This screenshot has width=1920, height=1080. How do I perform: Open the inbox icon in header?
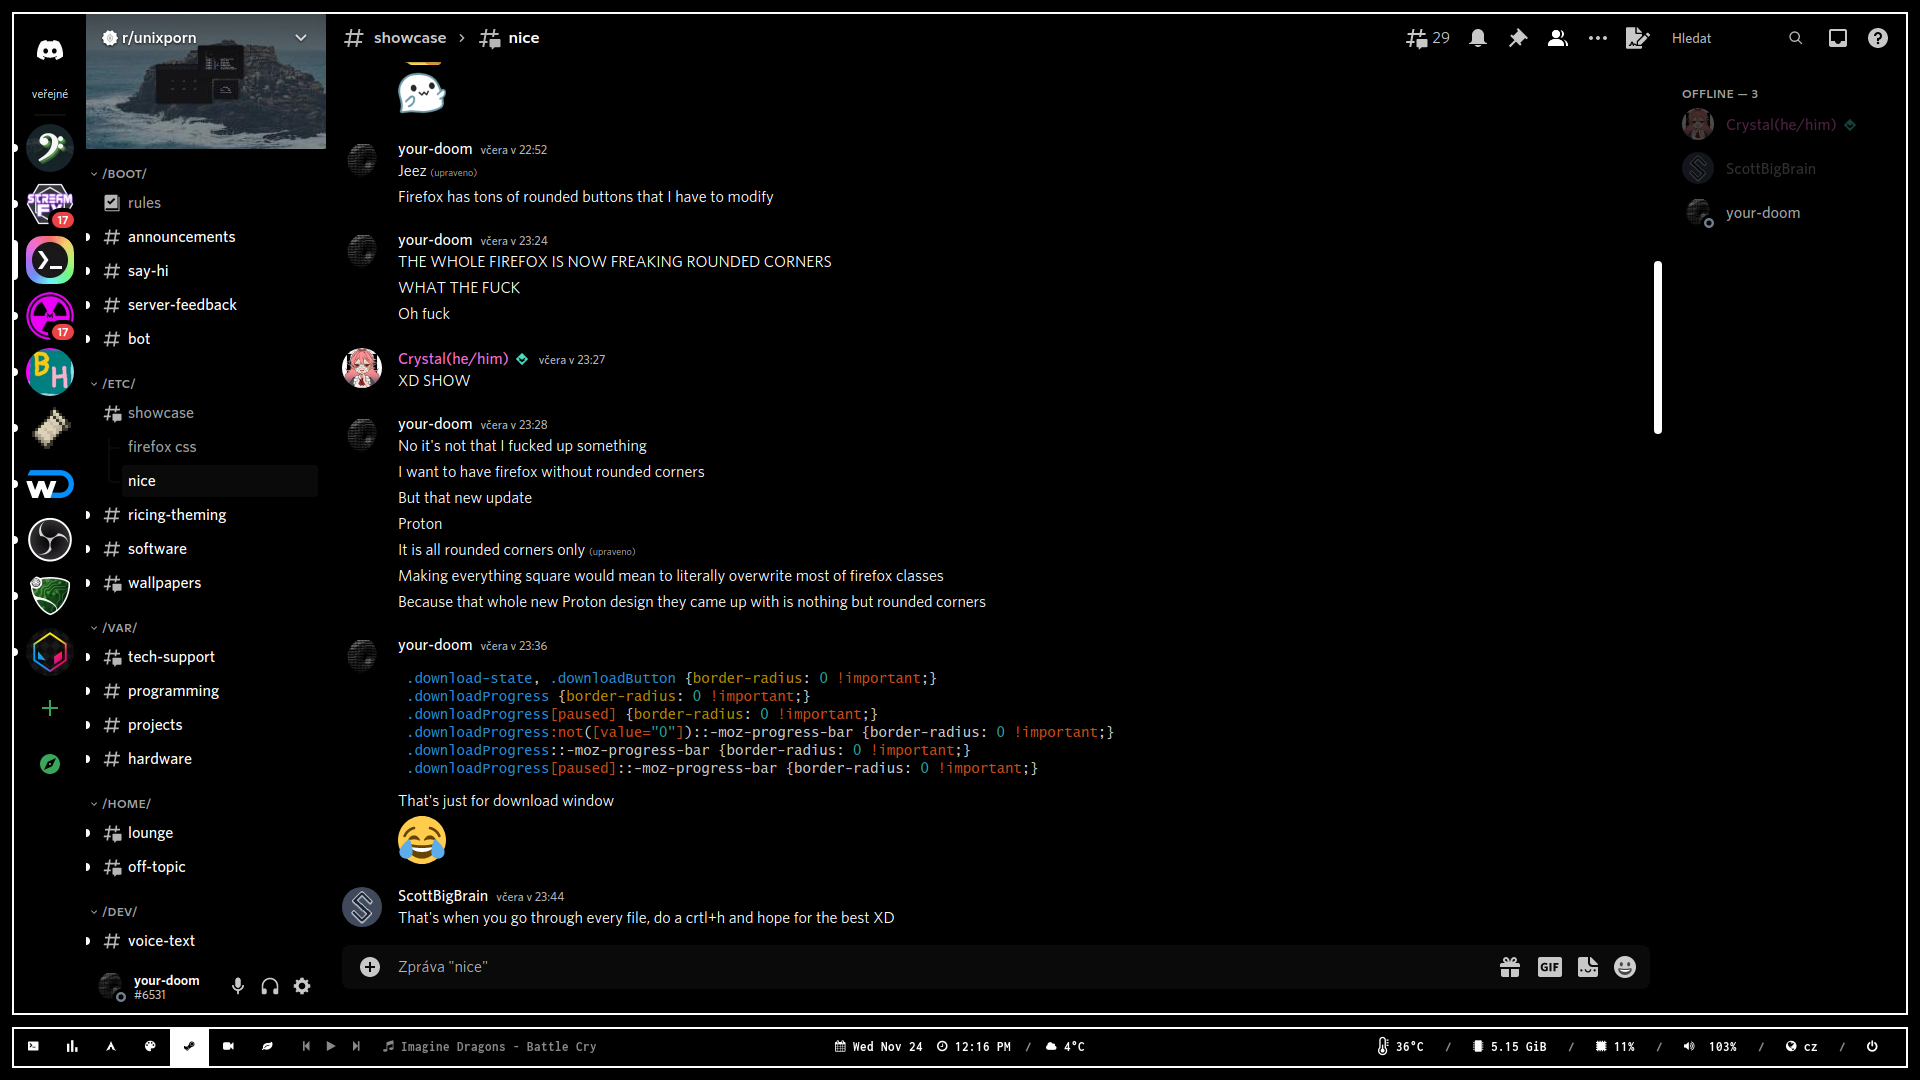pyautogui.click(x=1838, y=38)
